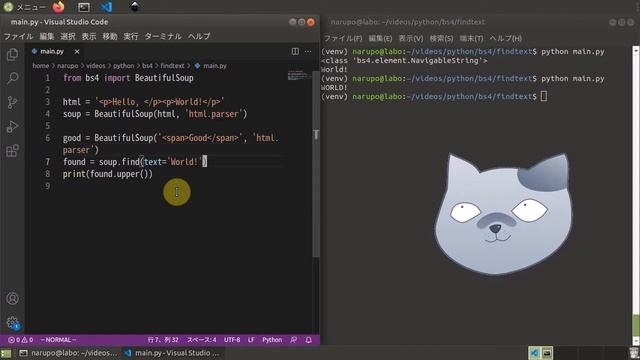Open the Accounts menu in the activity bar

click(x=13, y=298)
